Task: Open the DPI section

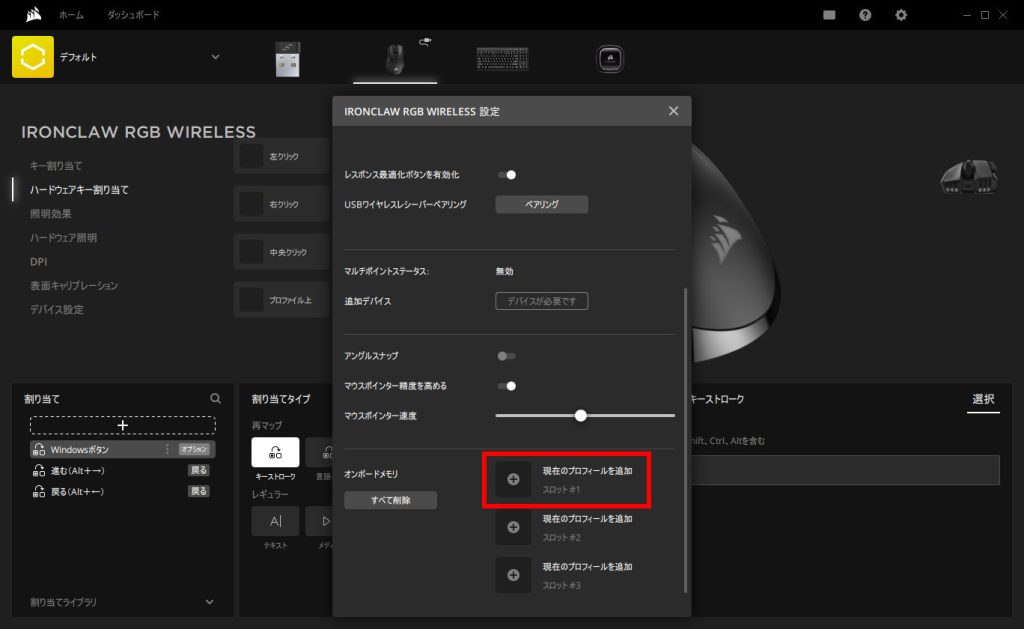Action: [39, 261]
